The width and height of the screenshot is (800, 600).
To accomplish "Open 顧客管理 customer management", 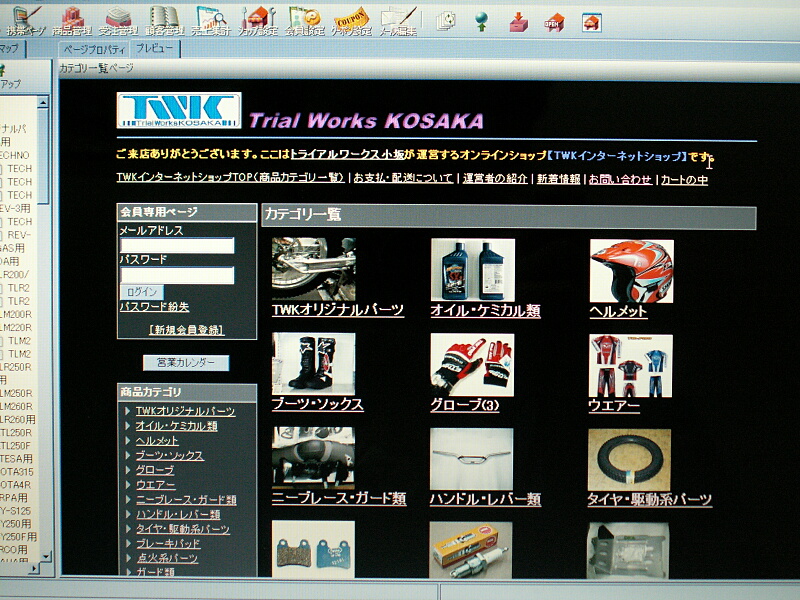I will [164, 20].
